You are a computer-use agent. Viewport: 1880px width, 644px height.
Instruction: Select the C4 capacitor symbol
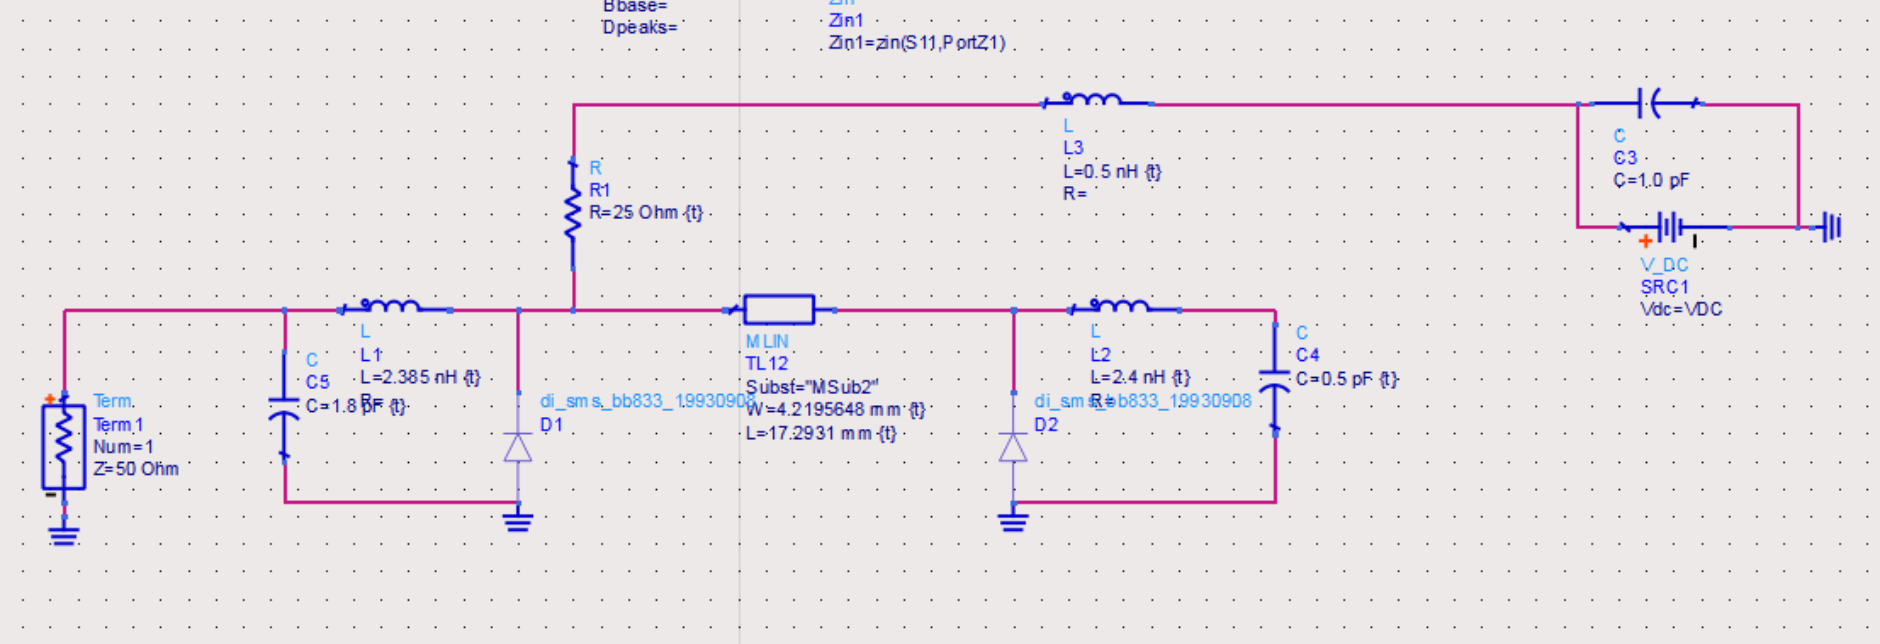pos(1275,379)
